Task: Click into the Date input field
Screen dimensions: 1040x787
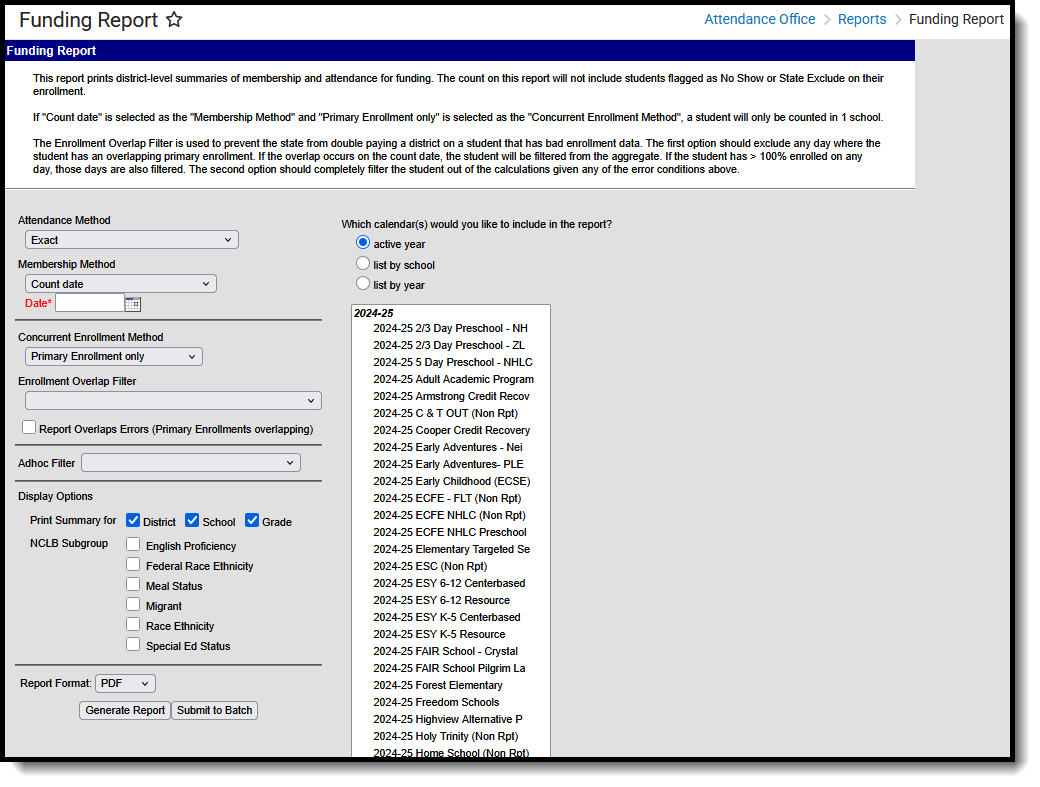Action: point(90,303)
